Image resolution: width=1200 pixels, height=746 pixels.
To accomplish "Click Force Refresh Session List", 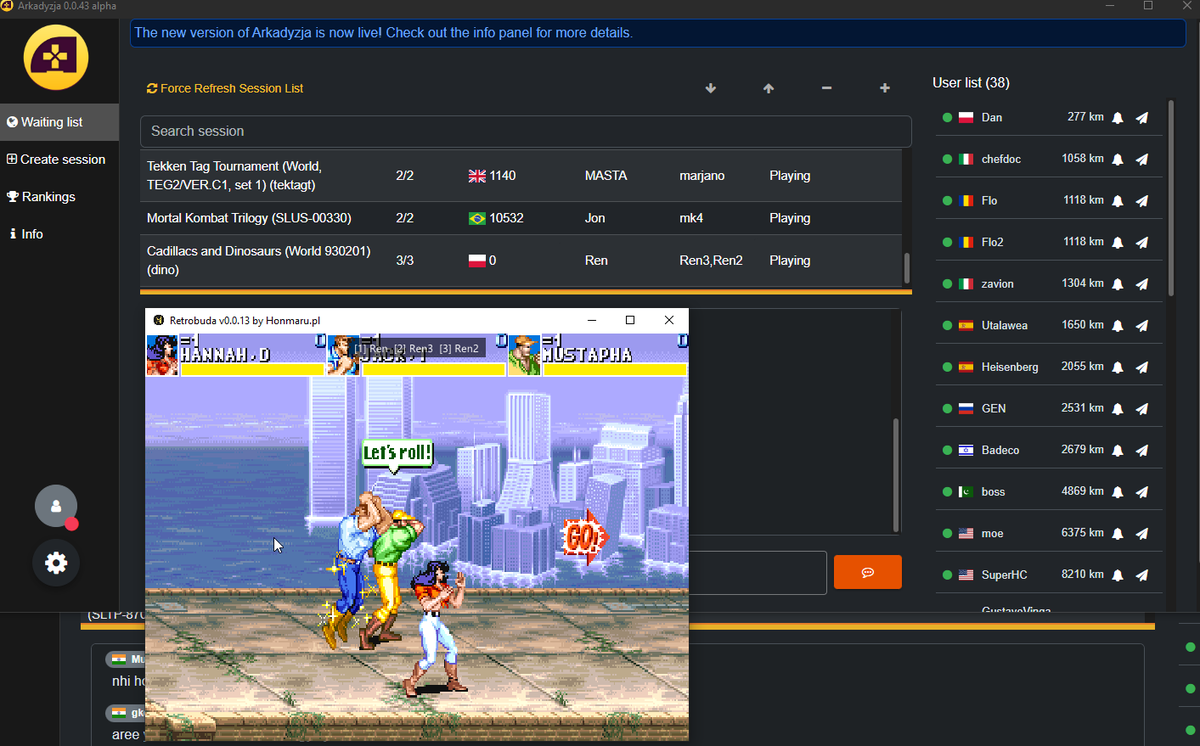I will (225, 88).
